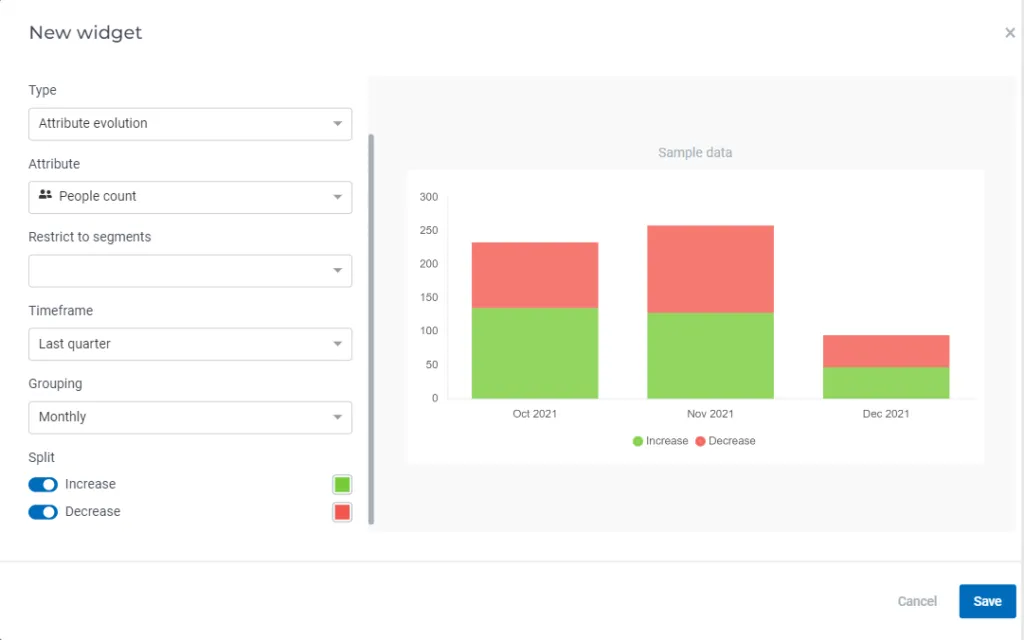
Task: Pick the green Increase color swatch
Action: (342, 485)
